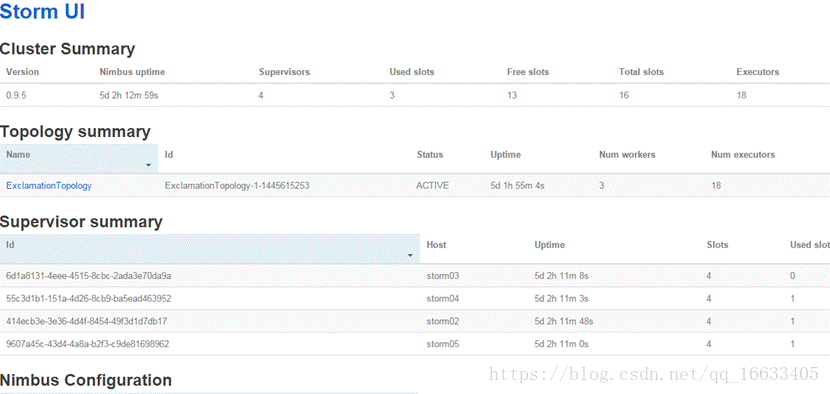Sort topologies by Num executors header
This screenshot has height=394, width=830.
click(743, 155)
